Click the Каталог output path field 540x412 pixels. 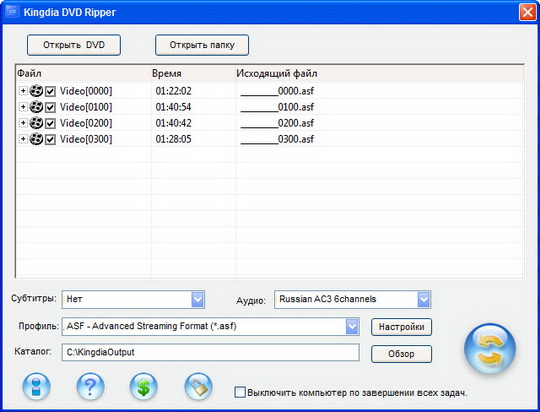point(210,352)
